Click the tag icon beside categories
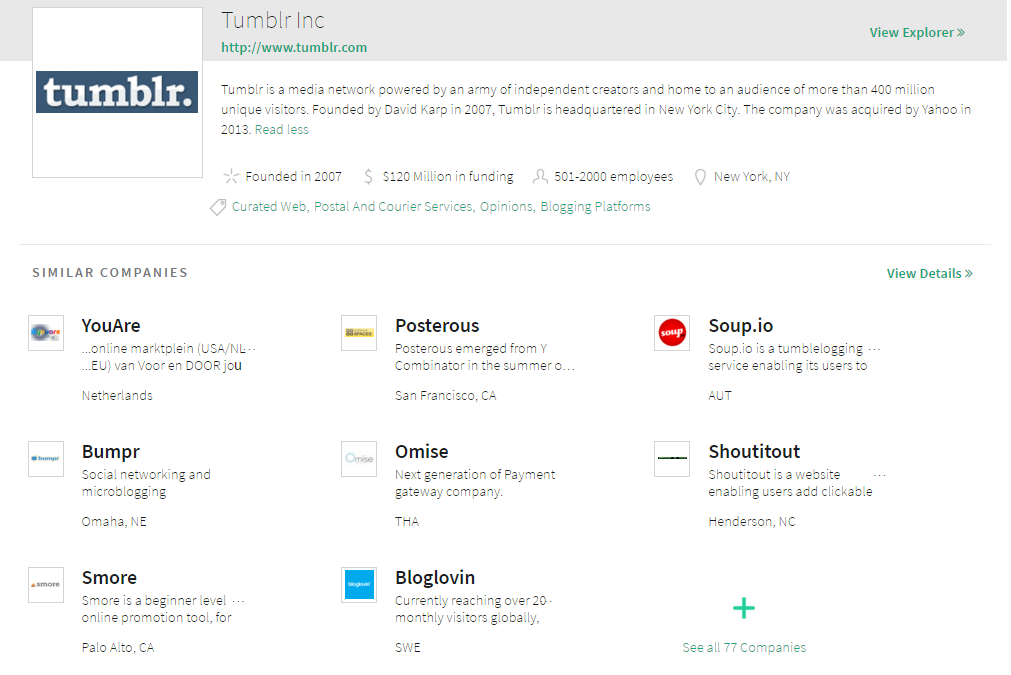The image size is (1011, 675). pyautogui.click(x=218, y=207)
